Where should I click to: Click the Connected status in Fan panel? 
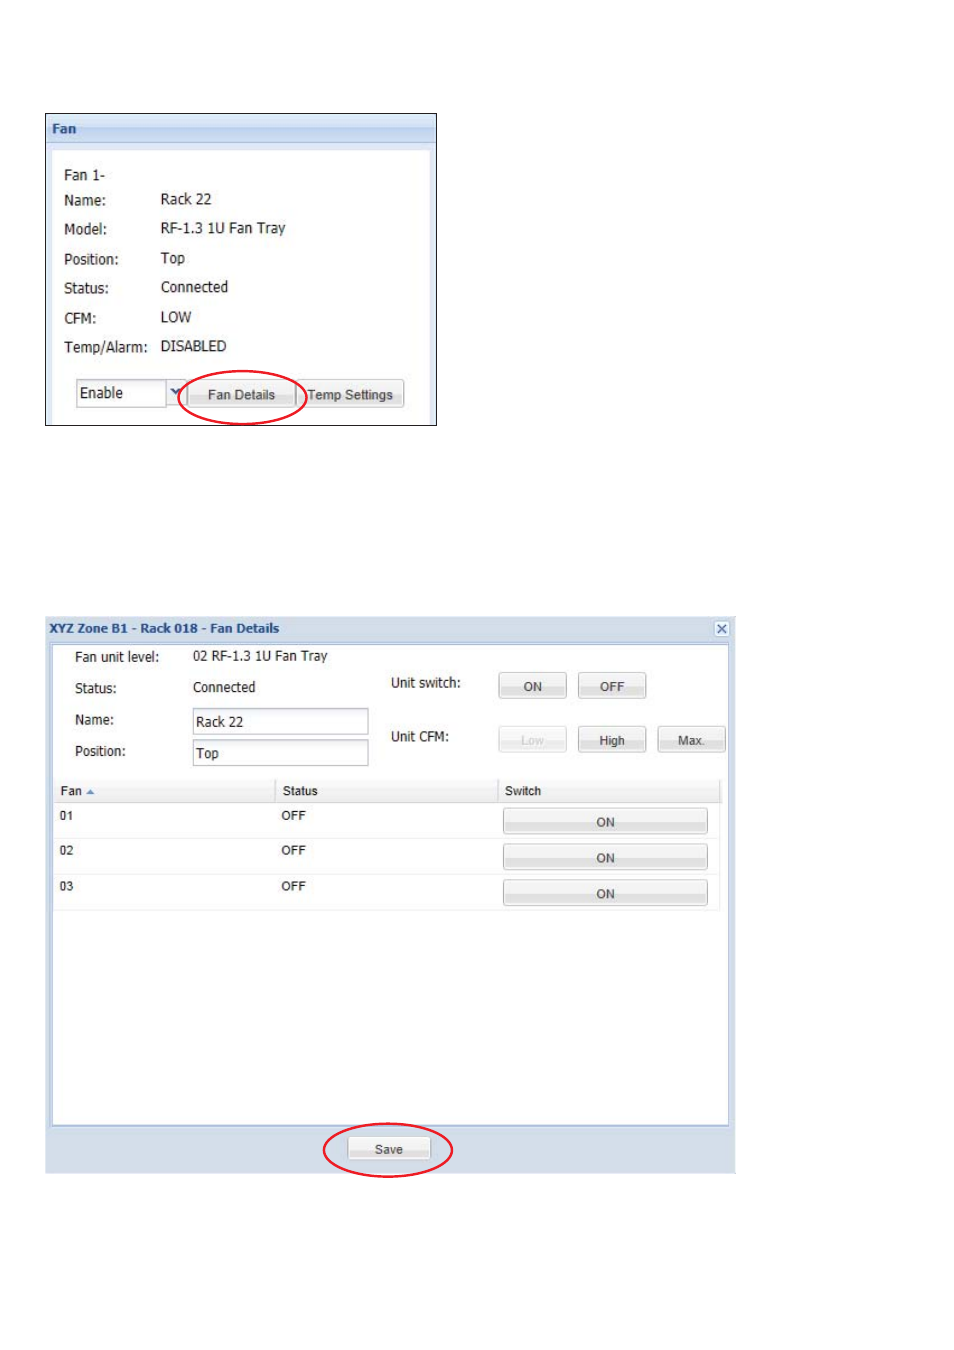click(x=194, y=287)
